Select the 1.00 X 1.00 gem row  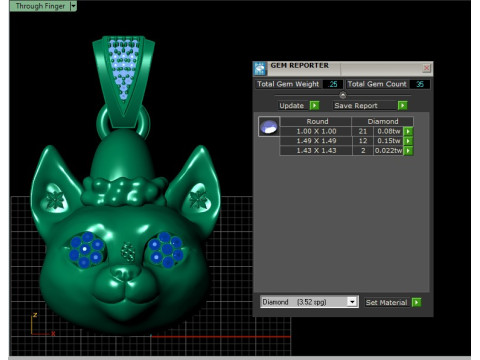pos(347,131)
